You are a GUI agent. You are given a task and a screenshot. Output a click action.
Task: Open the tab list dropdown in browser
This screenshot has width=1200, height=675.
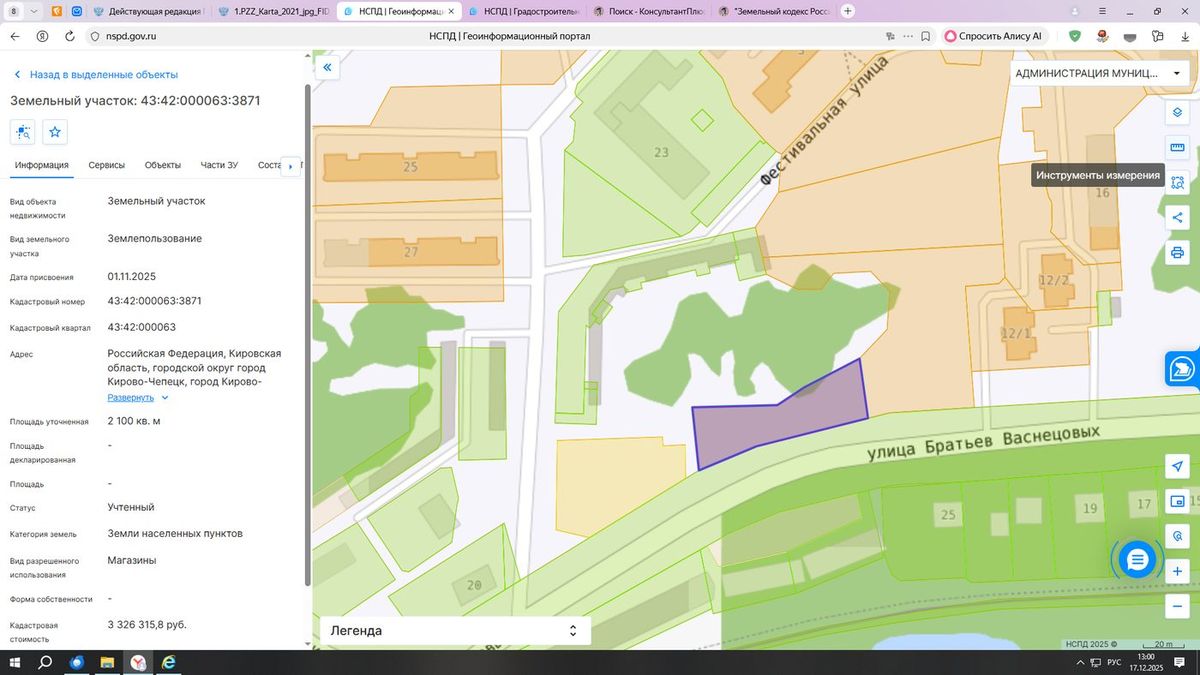point(34,11)
